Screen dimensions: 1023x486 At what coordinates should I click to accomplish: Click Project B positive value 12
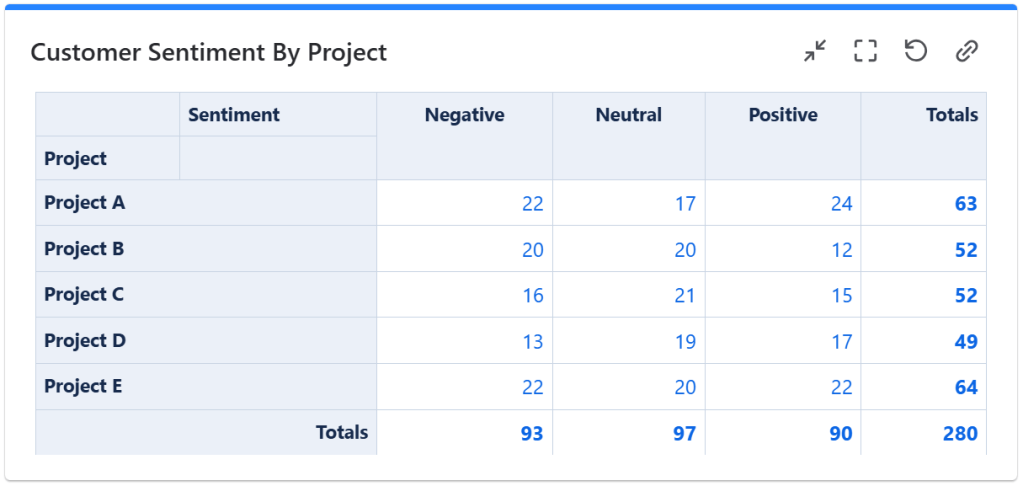tap(841, 250)
